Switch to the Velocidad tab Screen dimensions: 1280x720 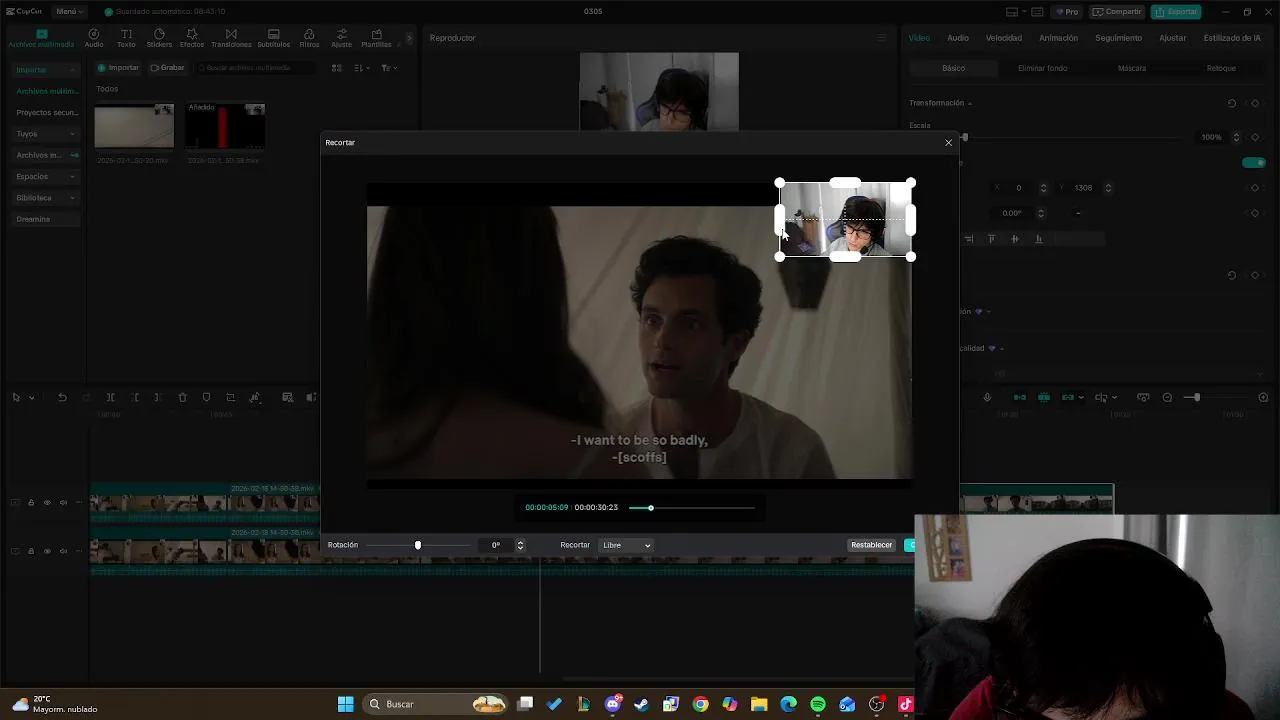click(x=1004, y=38)
